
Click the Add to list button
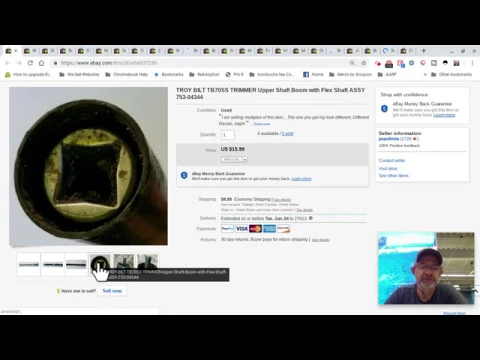232,160
